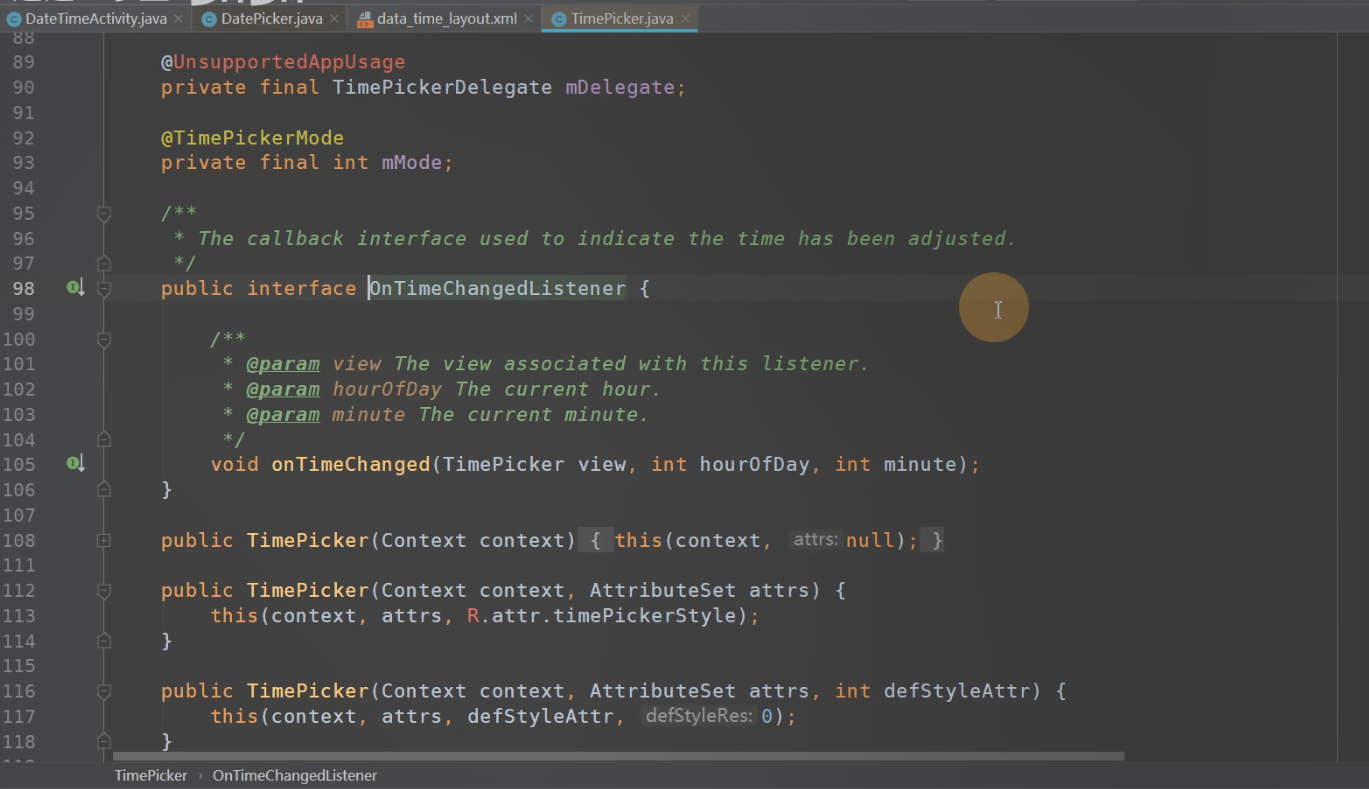The height and width of the screenshot is (789, 1369).
Task: Click the onTimeChanged method name
Action: 350,465
